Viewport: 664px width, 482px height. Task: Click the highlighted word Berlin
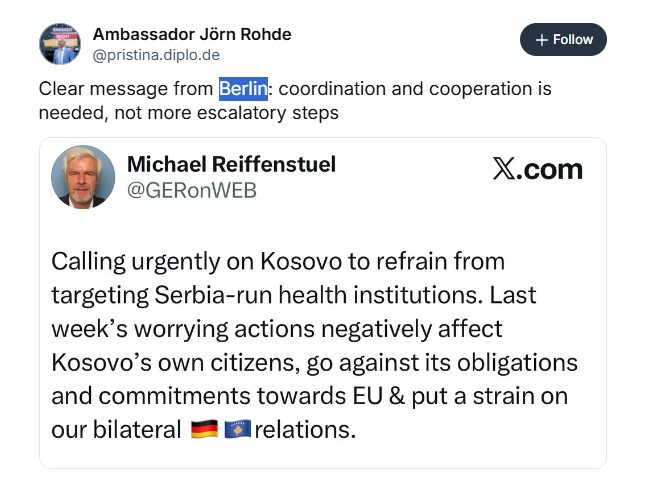click(x=244, y=89)
